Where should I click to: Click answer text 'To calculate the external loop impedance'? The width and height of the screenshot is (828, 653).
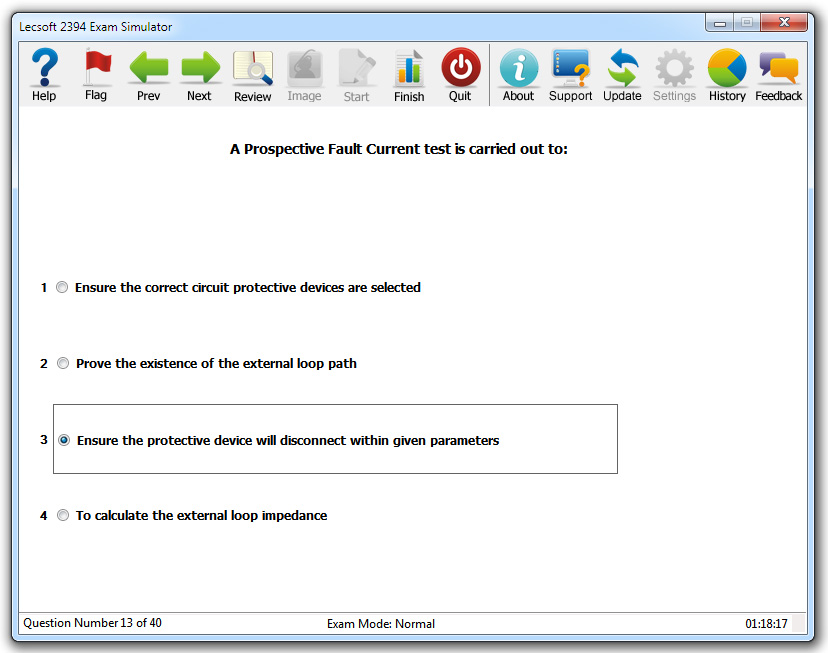tap(201, 516)
